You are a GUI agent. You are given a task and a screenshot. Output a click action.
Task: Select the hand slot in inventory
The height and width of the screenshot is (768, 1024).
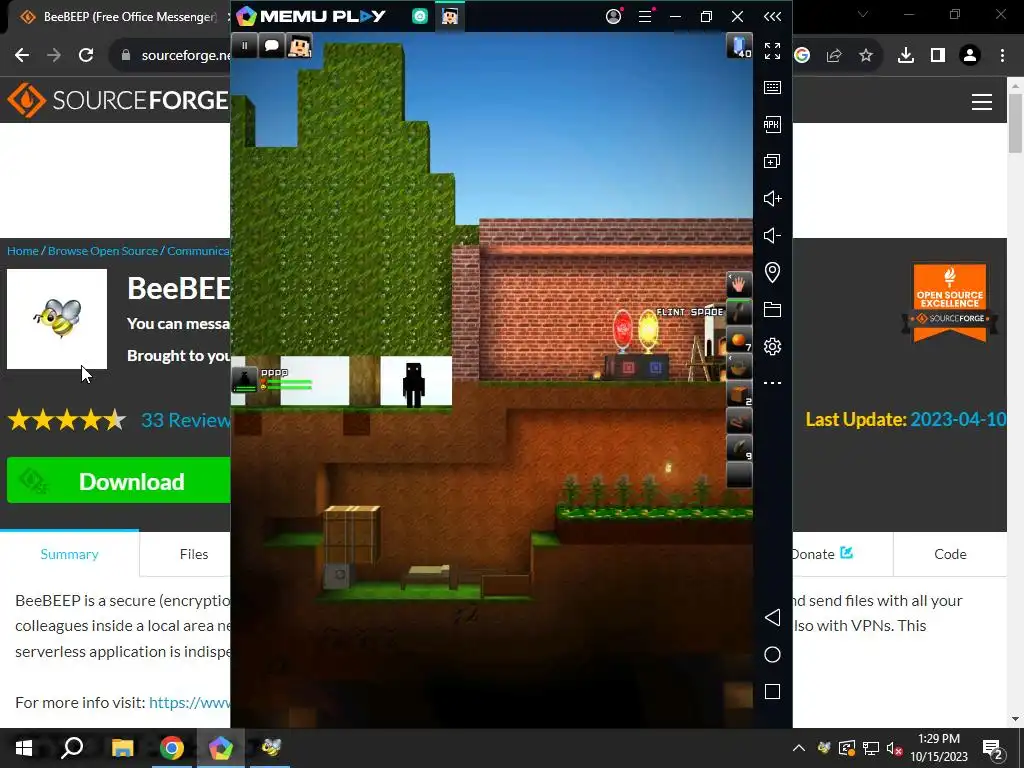[x=739, y=284]
